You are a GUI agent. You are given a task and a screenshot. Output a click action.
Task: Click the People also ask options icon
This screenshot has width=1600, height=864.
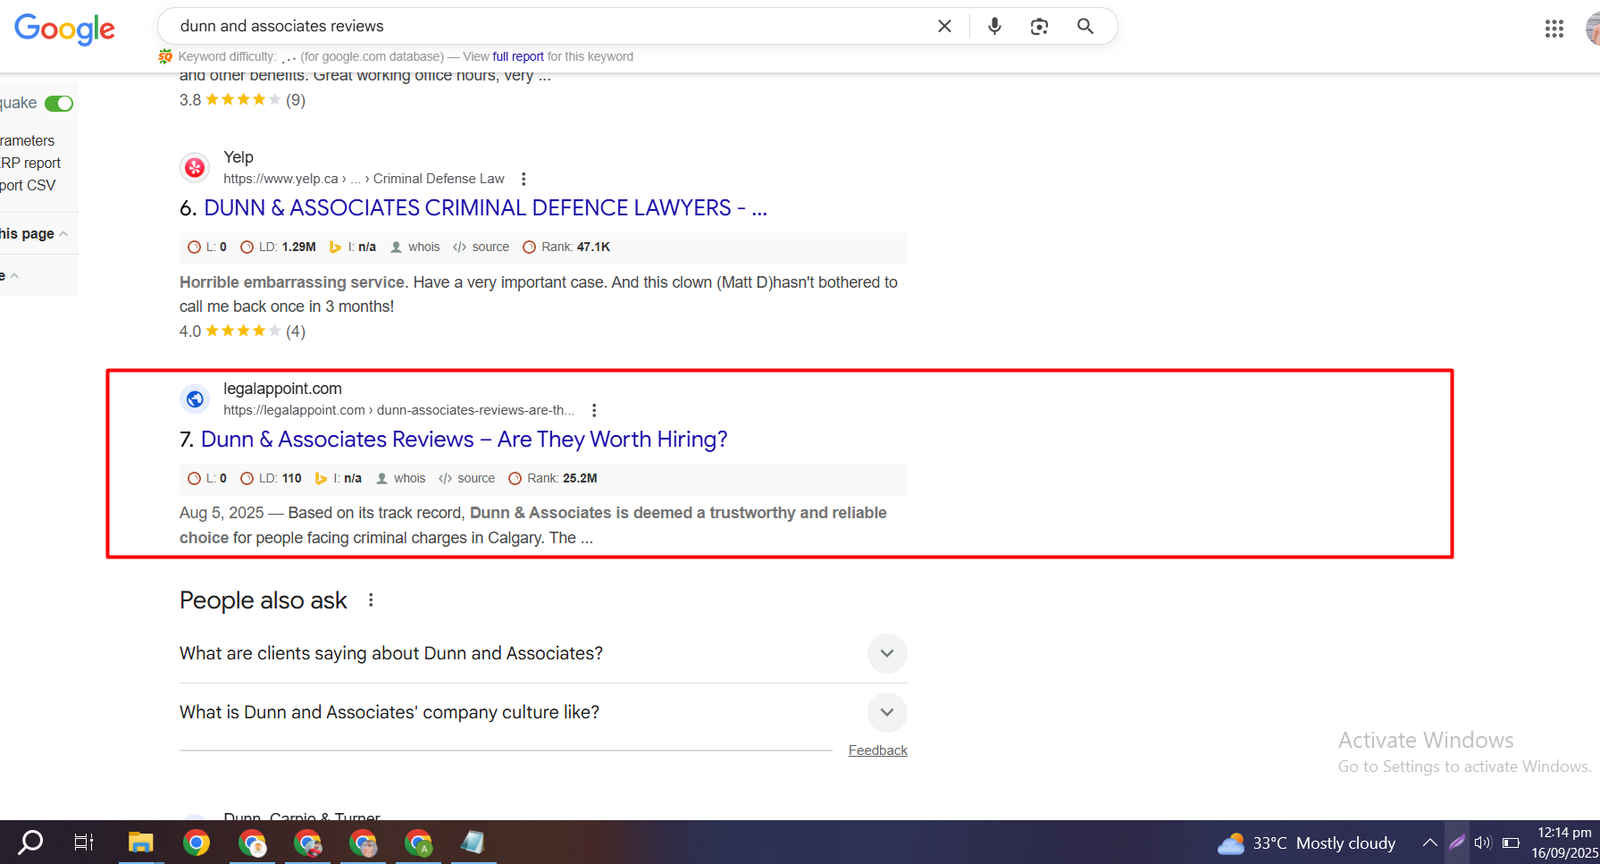[371, 600]
